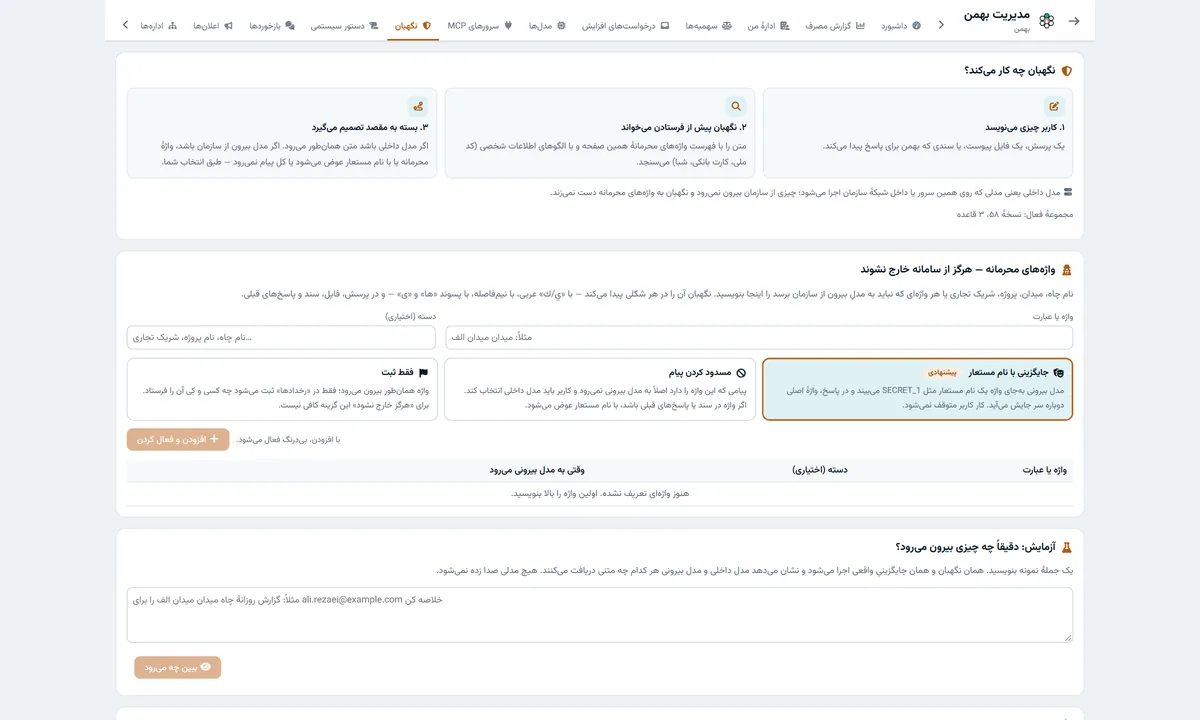Image resolution: width=1200 pixels, height=720 pixels.
Task: Click the دسته (اختیاری) table column header
Action: [x=820, y=469]
